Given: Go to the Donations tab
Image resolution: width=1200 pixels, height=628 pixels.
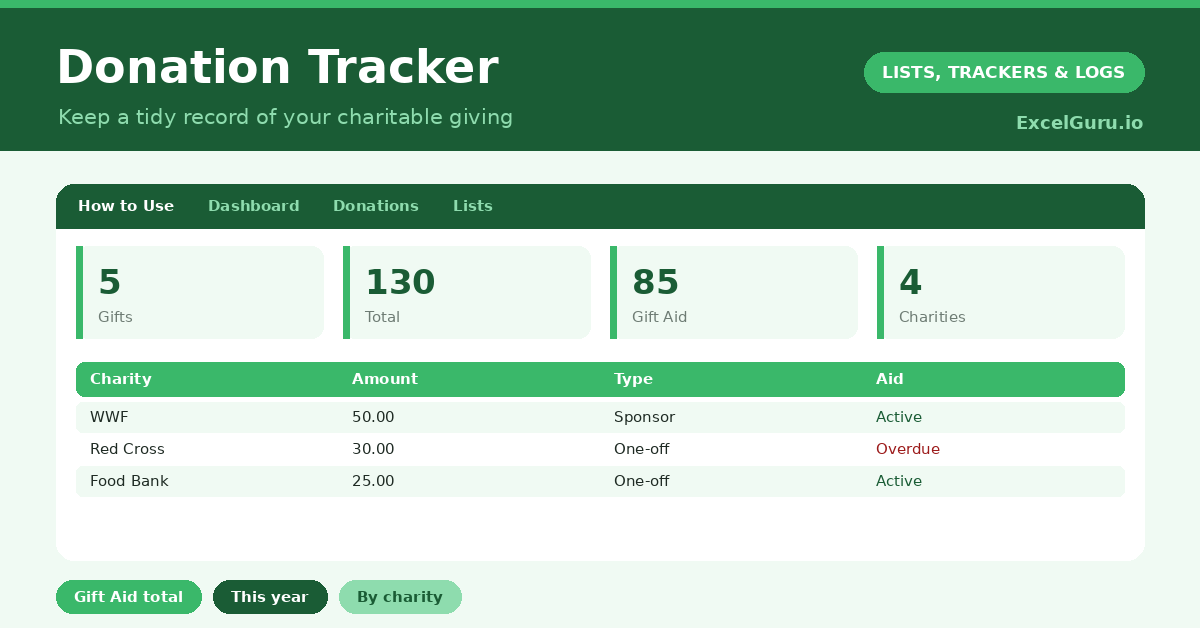Looking at the screenshot, I should click(x=376, y=206).
